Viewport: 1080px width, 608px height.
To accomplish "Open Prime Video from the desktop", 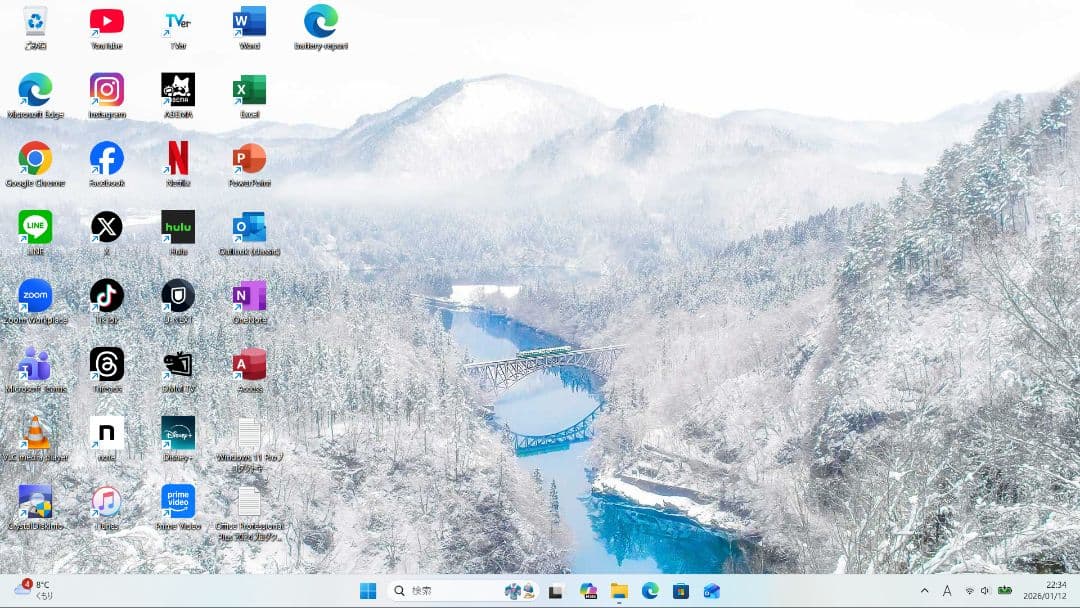I will (177, 502).
